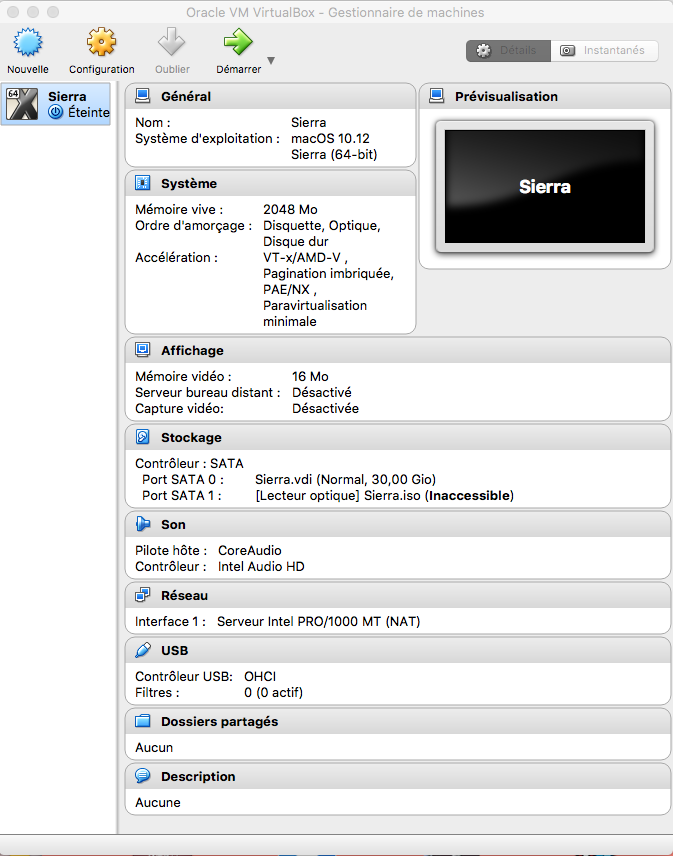
Task: Click the Serveur bureau distant Désactivé value
Action: (x=321, y=392)
